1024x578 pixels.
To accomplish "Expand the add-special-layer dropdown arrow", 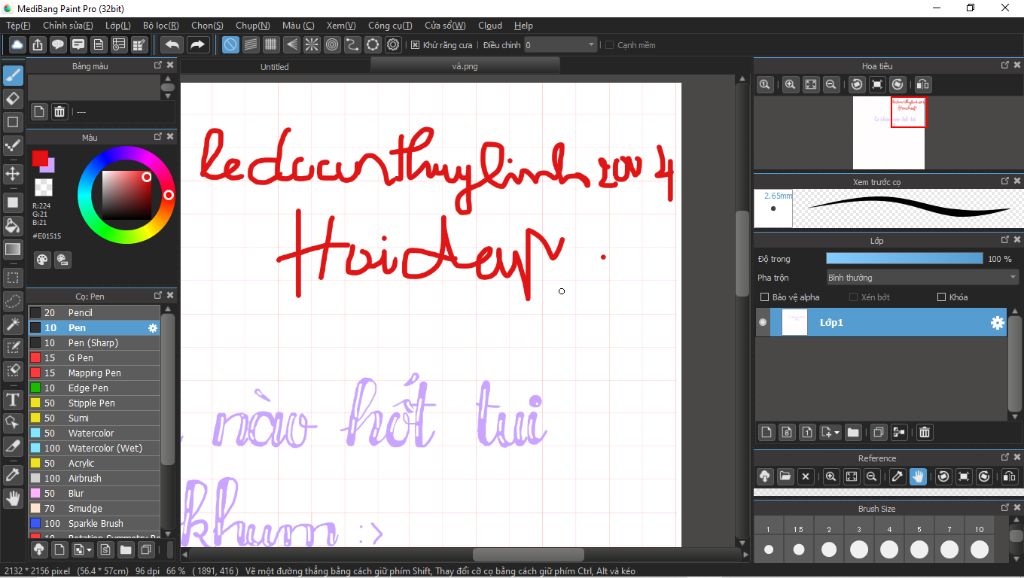I will pyautogui.click(x=837, y=432).
